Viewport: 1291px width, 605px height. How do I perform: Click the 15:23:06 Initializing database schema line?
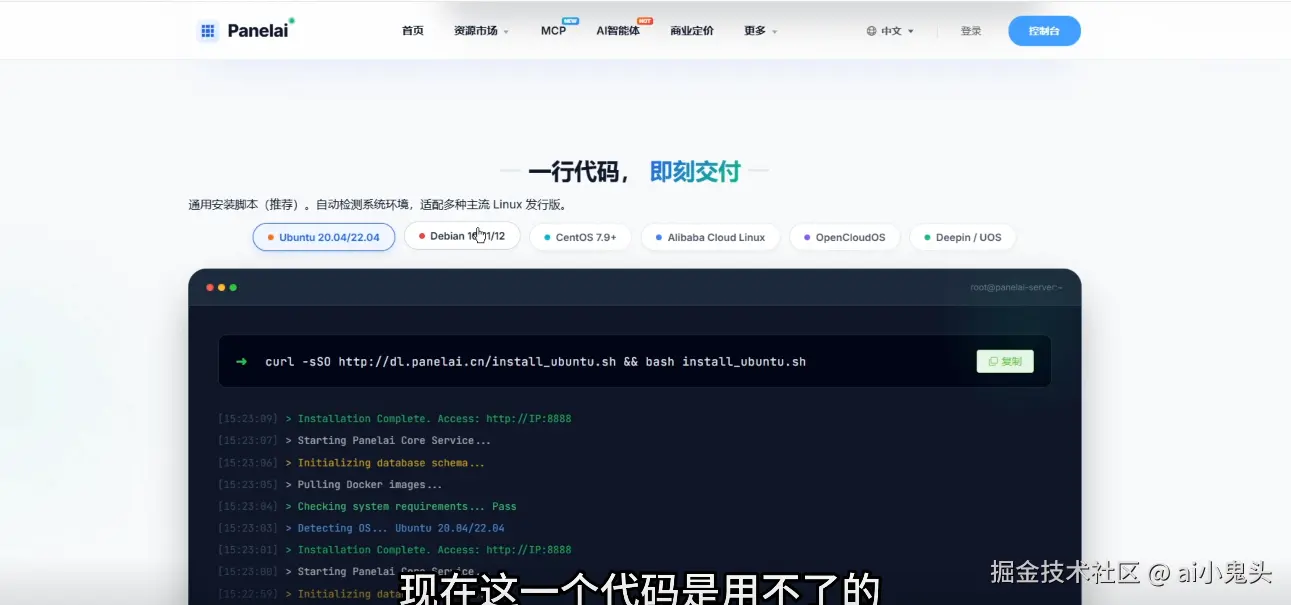[x=351, y=463]
